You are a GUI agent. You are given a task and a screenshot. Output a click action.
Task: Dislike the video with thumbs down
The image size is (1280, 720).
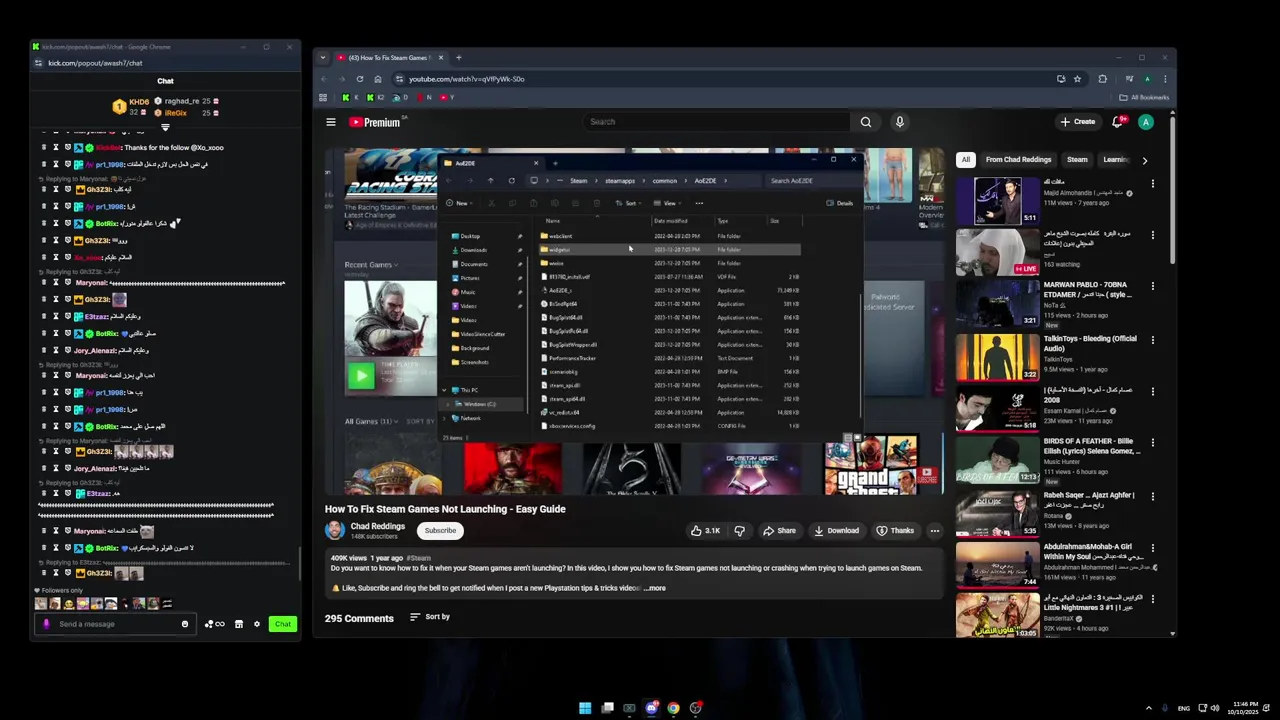(x=740, y=531)
